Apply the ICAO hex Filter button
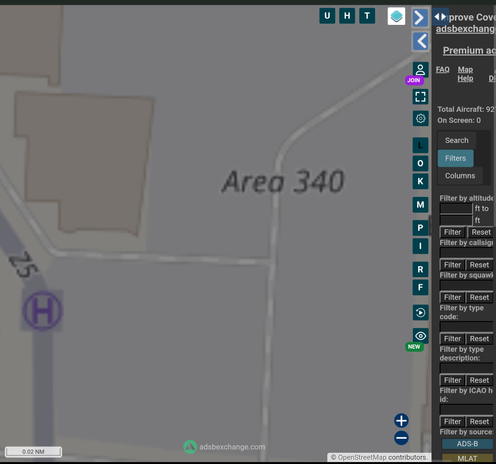The width and height of the screenshot is (496, 464). click(452, 421)
